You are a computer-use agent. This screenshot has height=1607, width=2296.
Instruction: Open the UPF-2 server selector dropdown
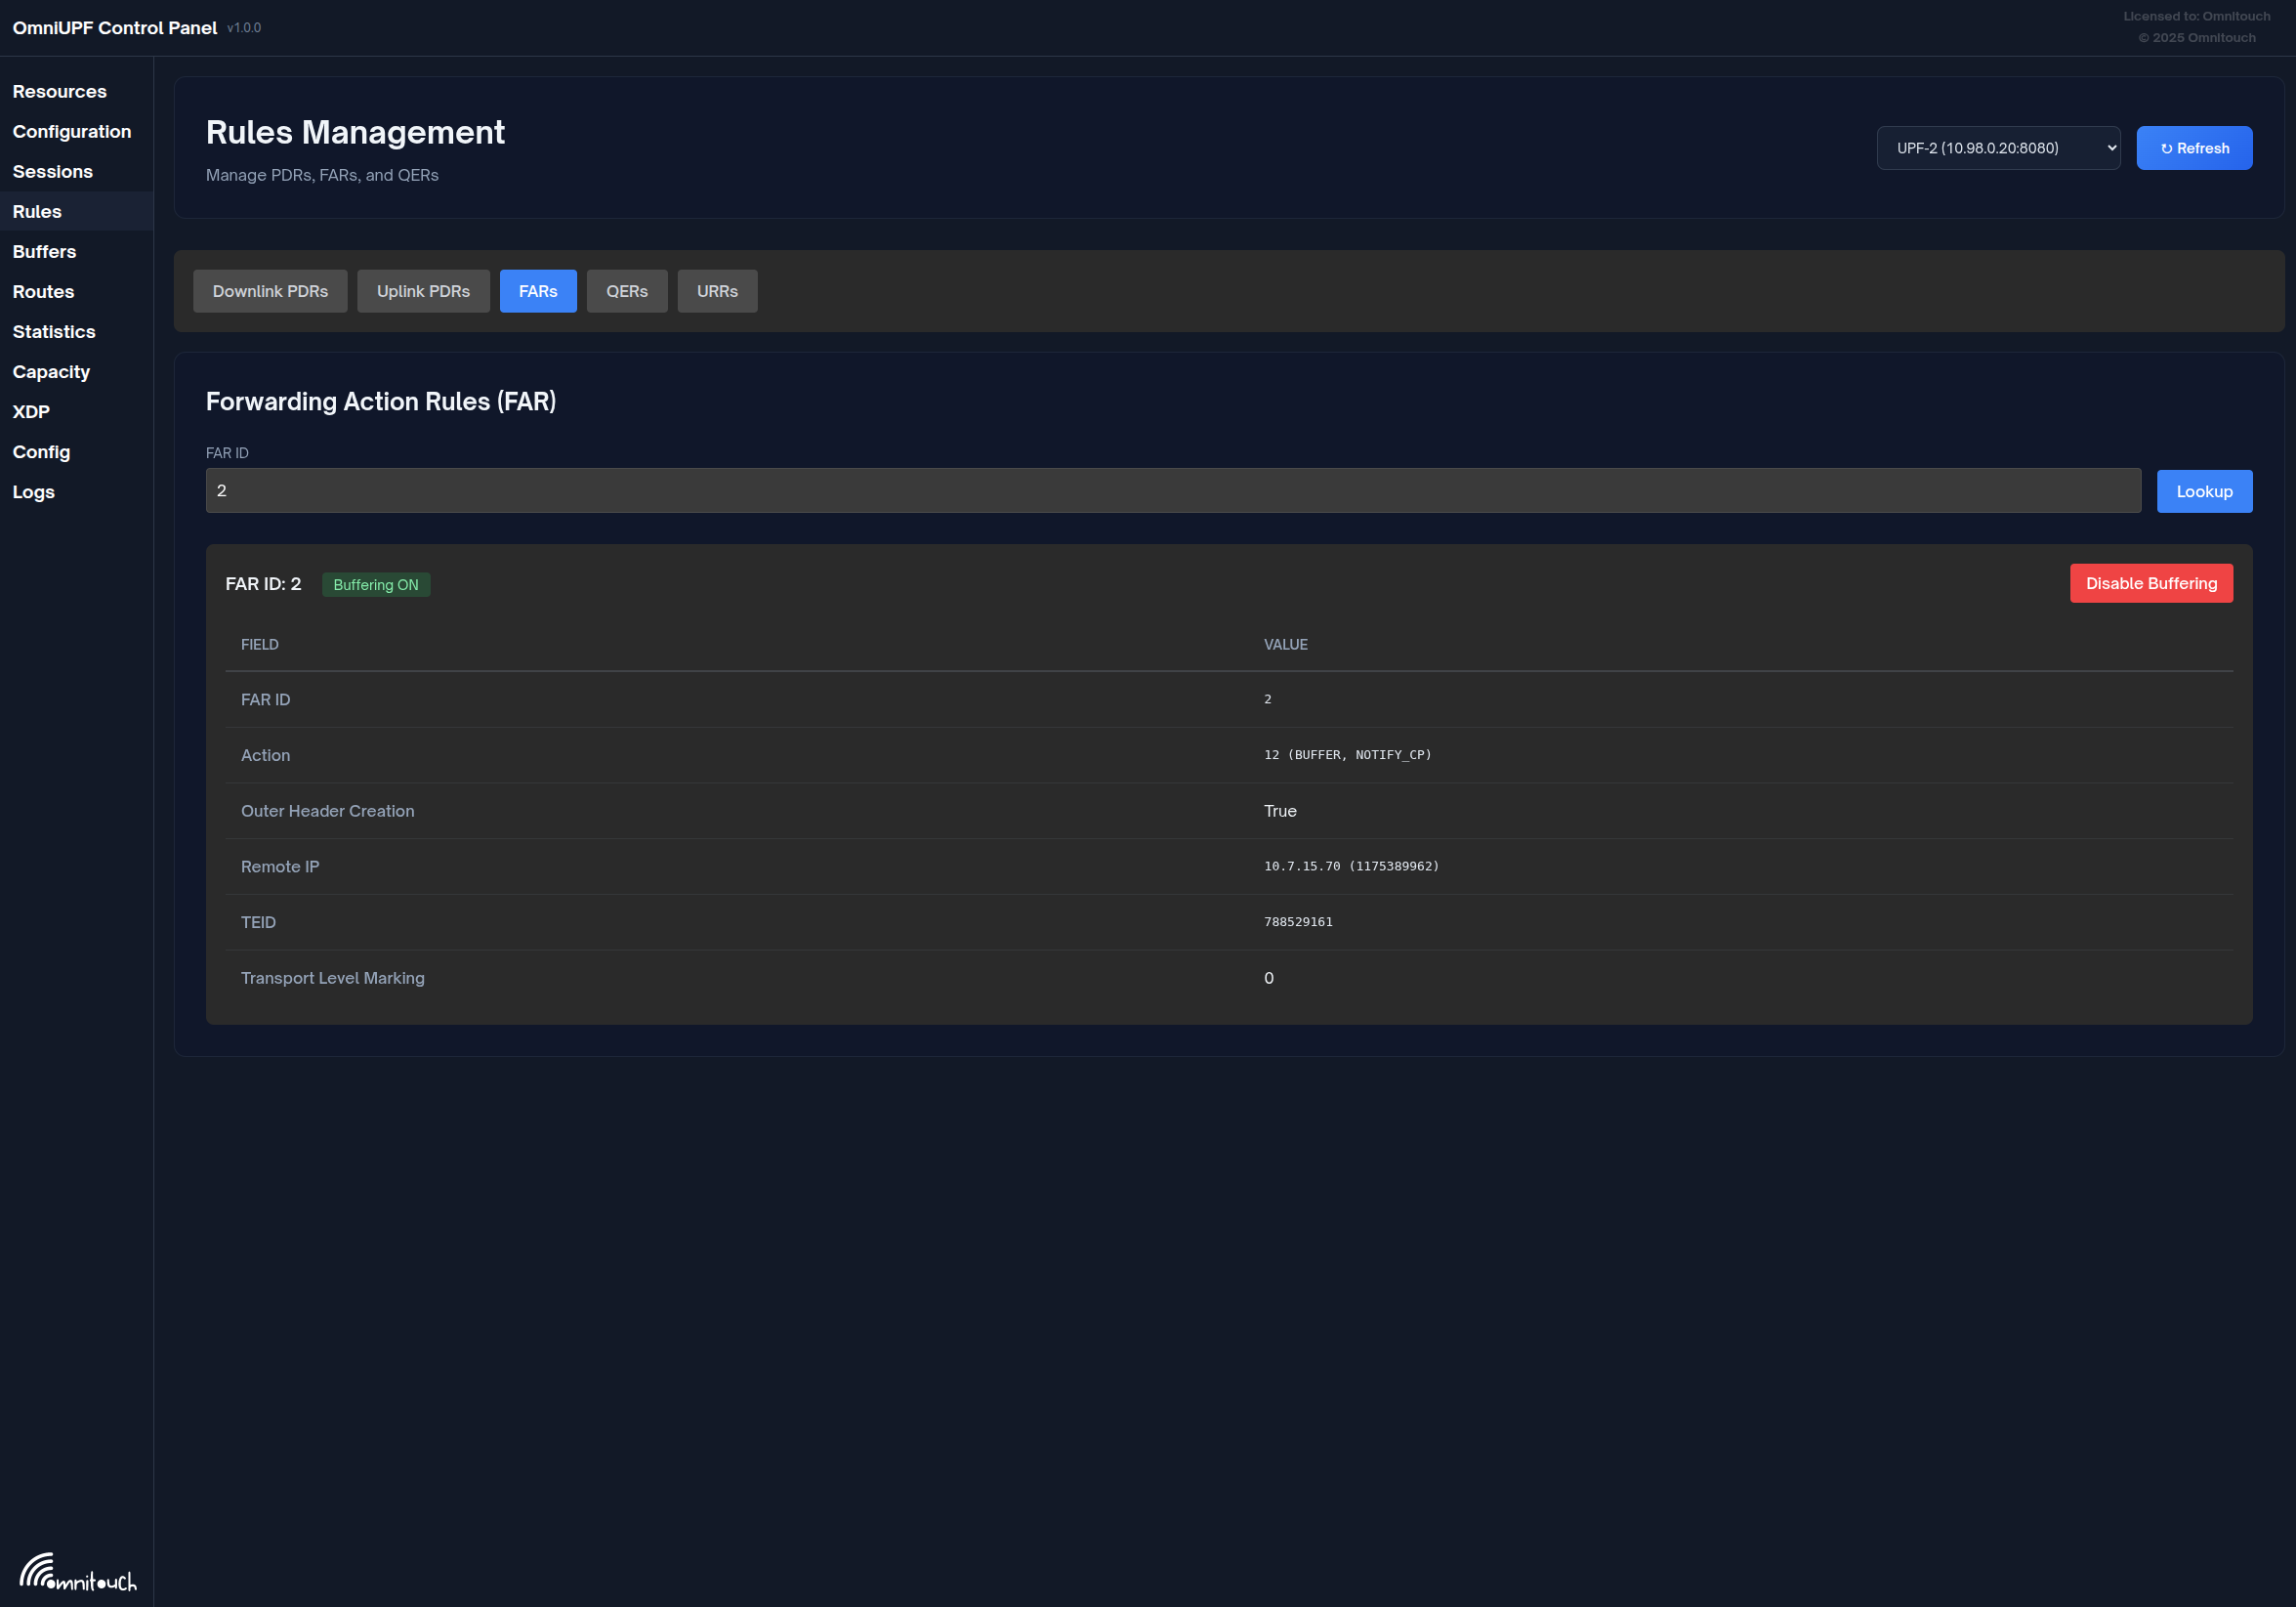click(1998, 148)
